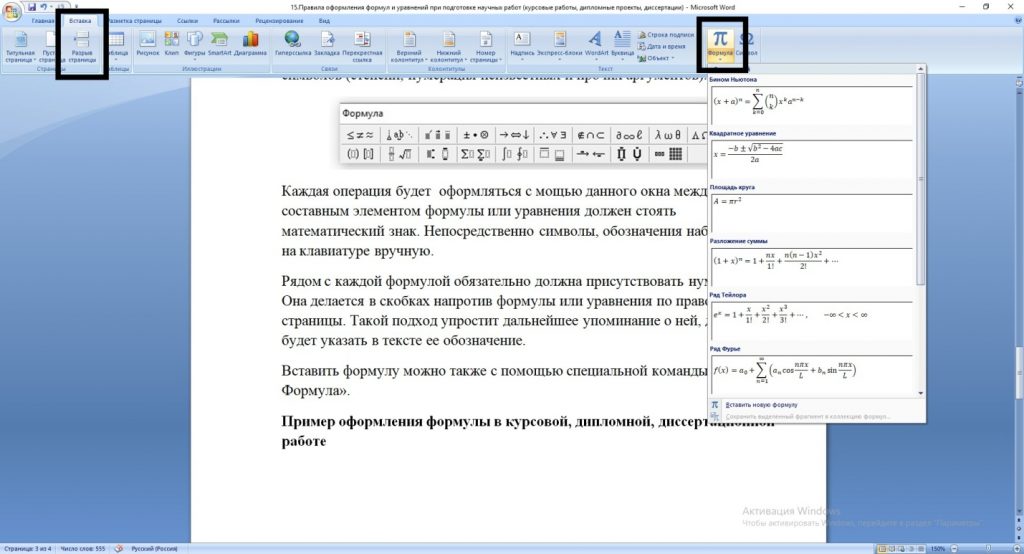
Task: Expand the Номер страницы dropdown
Action: pyautogui.click(x=486, y=44)
